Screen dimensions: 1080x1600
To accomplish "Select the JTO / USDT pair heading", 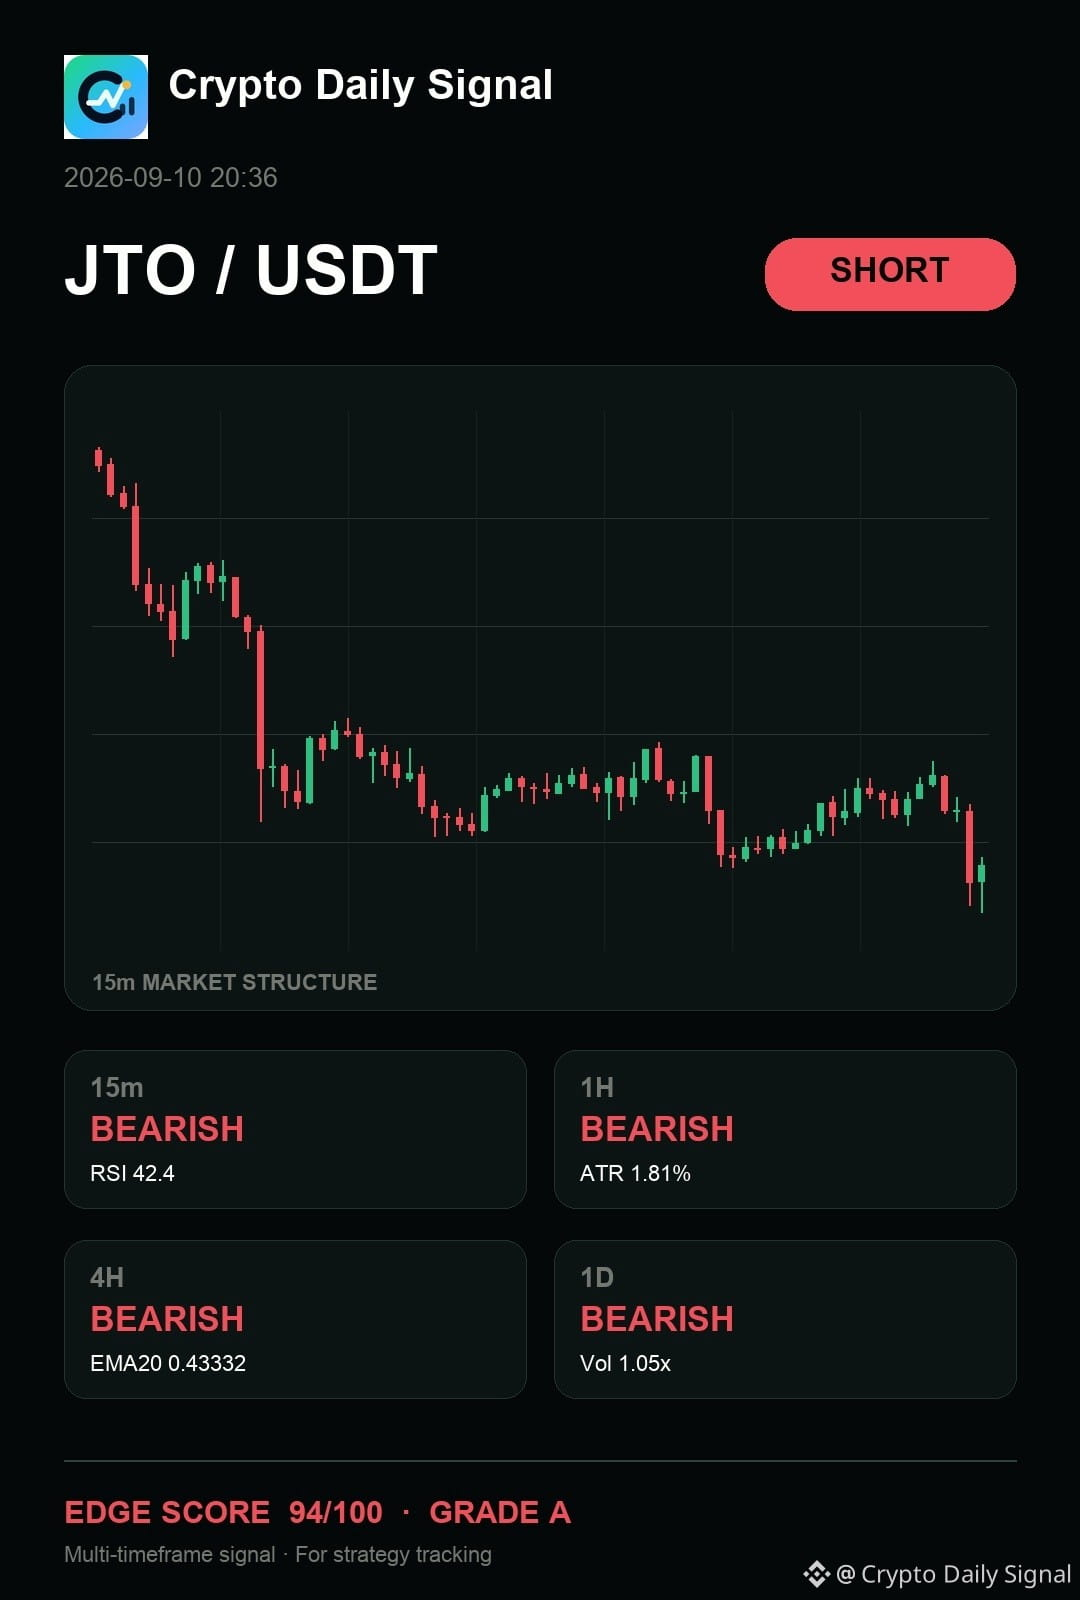I will tap(251, 270).
